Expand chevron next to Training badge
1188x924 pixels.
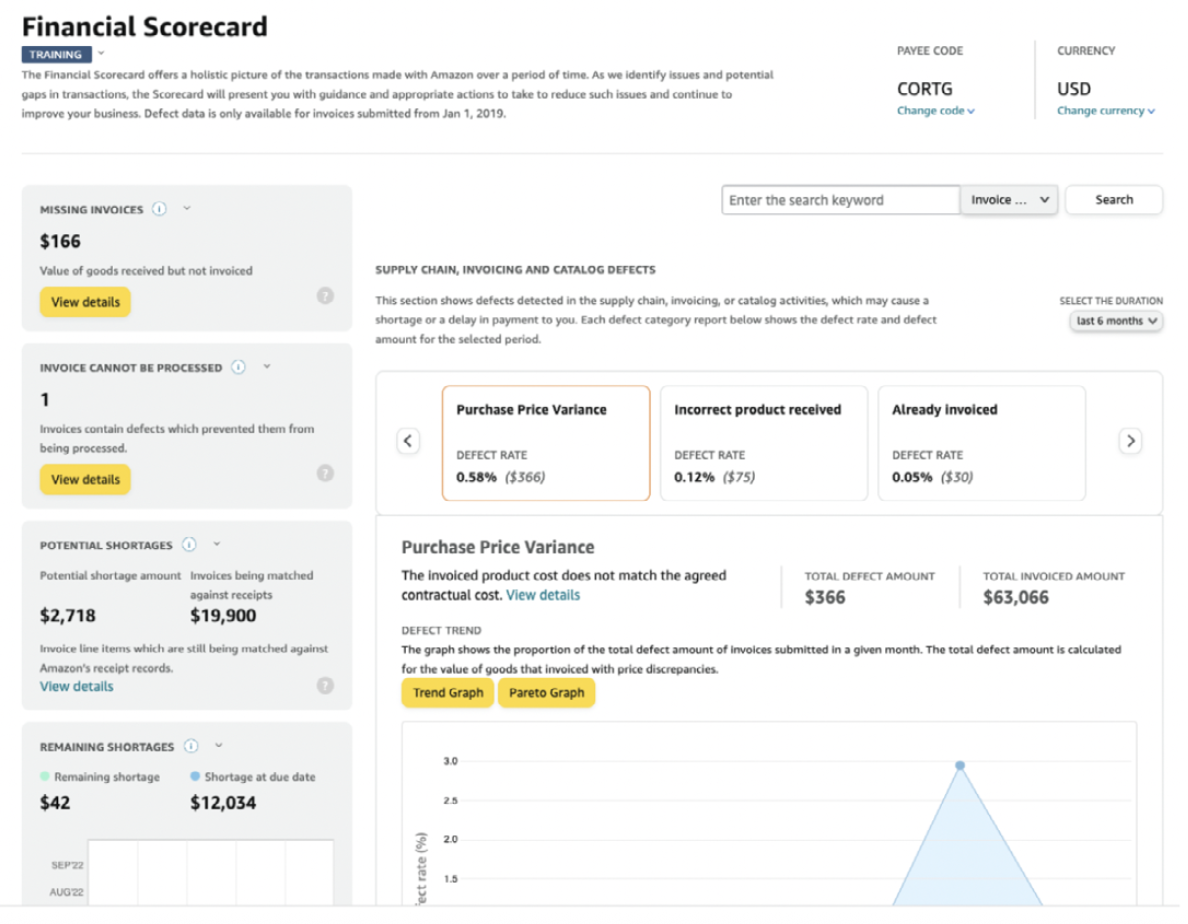pos(102,54)
